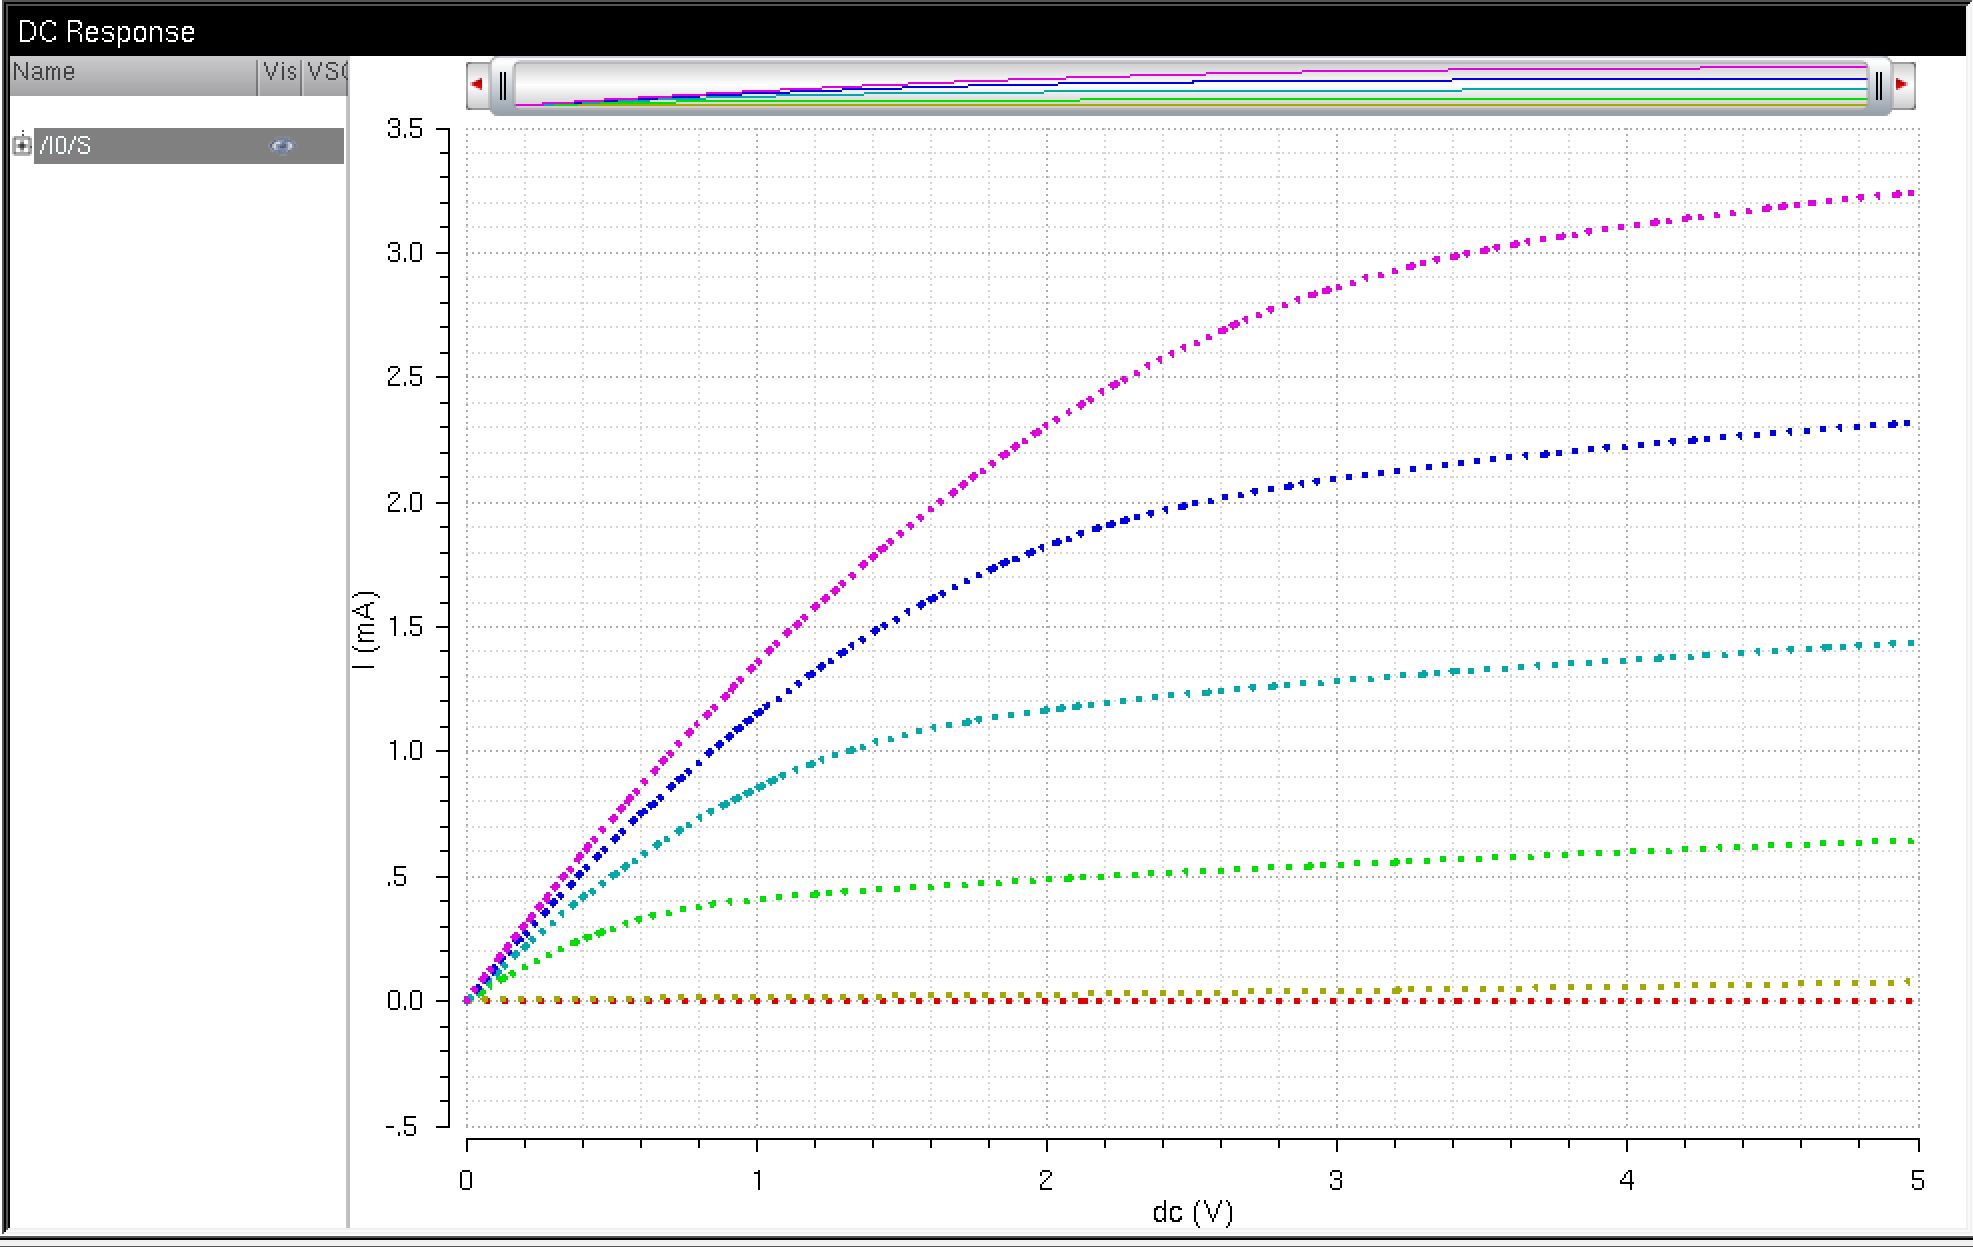Click the 3.5 y-axis tick label
The width and height of the screenshot is (1973, 1247).
[404, 129]
